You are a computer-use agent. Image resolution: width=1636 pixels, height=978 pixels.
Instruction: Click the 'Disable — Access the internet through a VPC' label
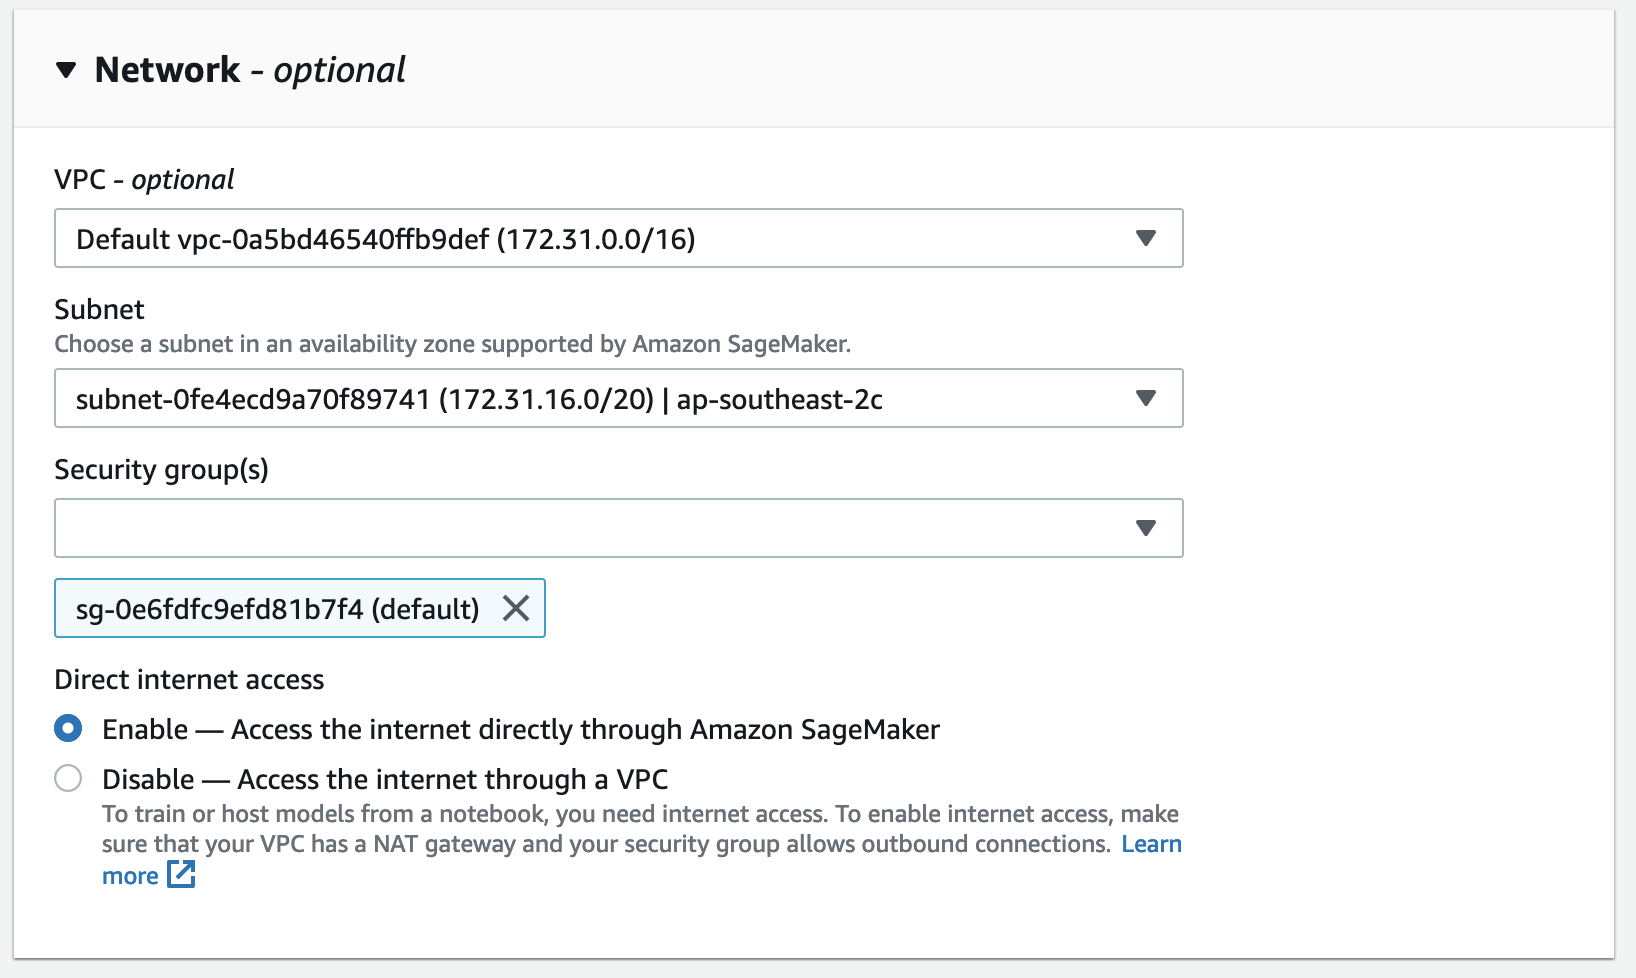(385, 780)
